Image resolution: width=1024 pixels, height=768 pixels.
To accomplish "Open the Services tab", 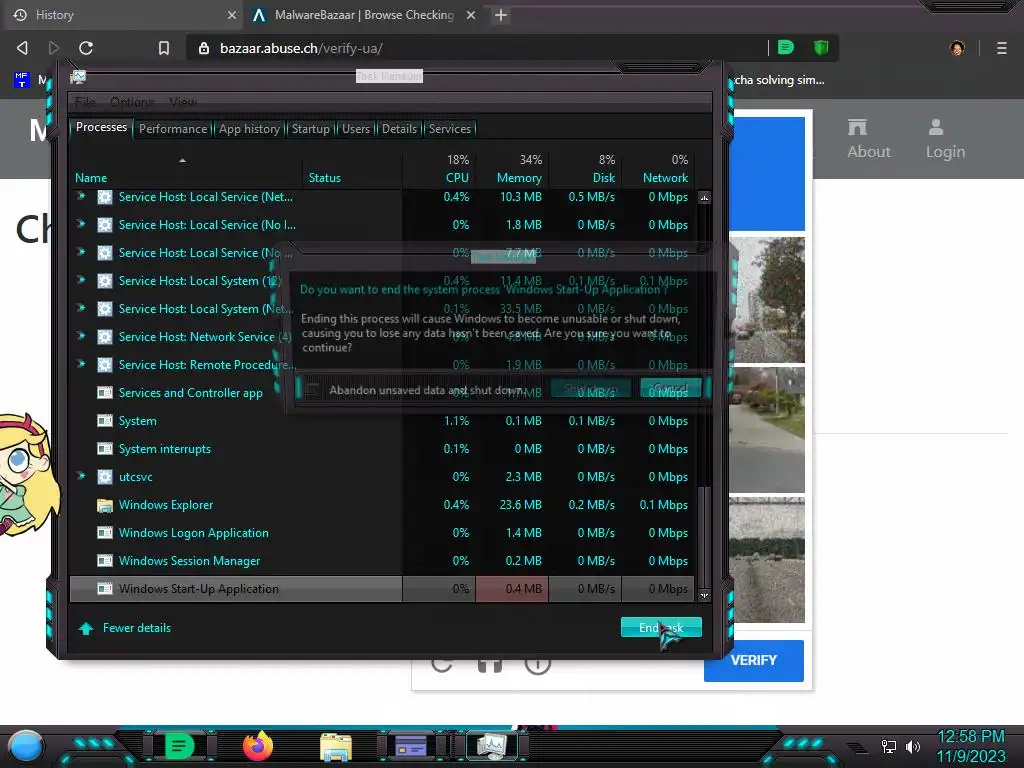I will [x=449, y=129].
